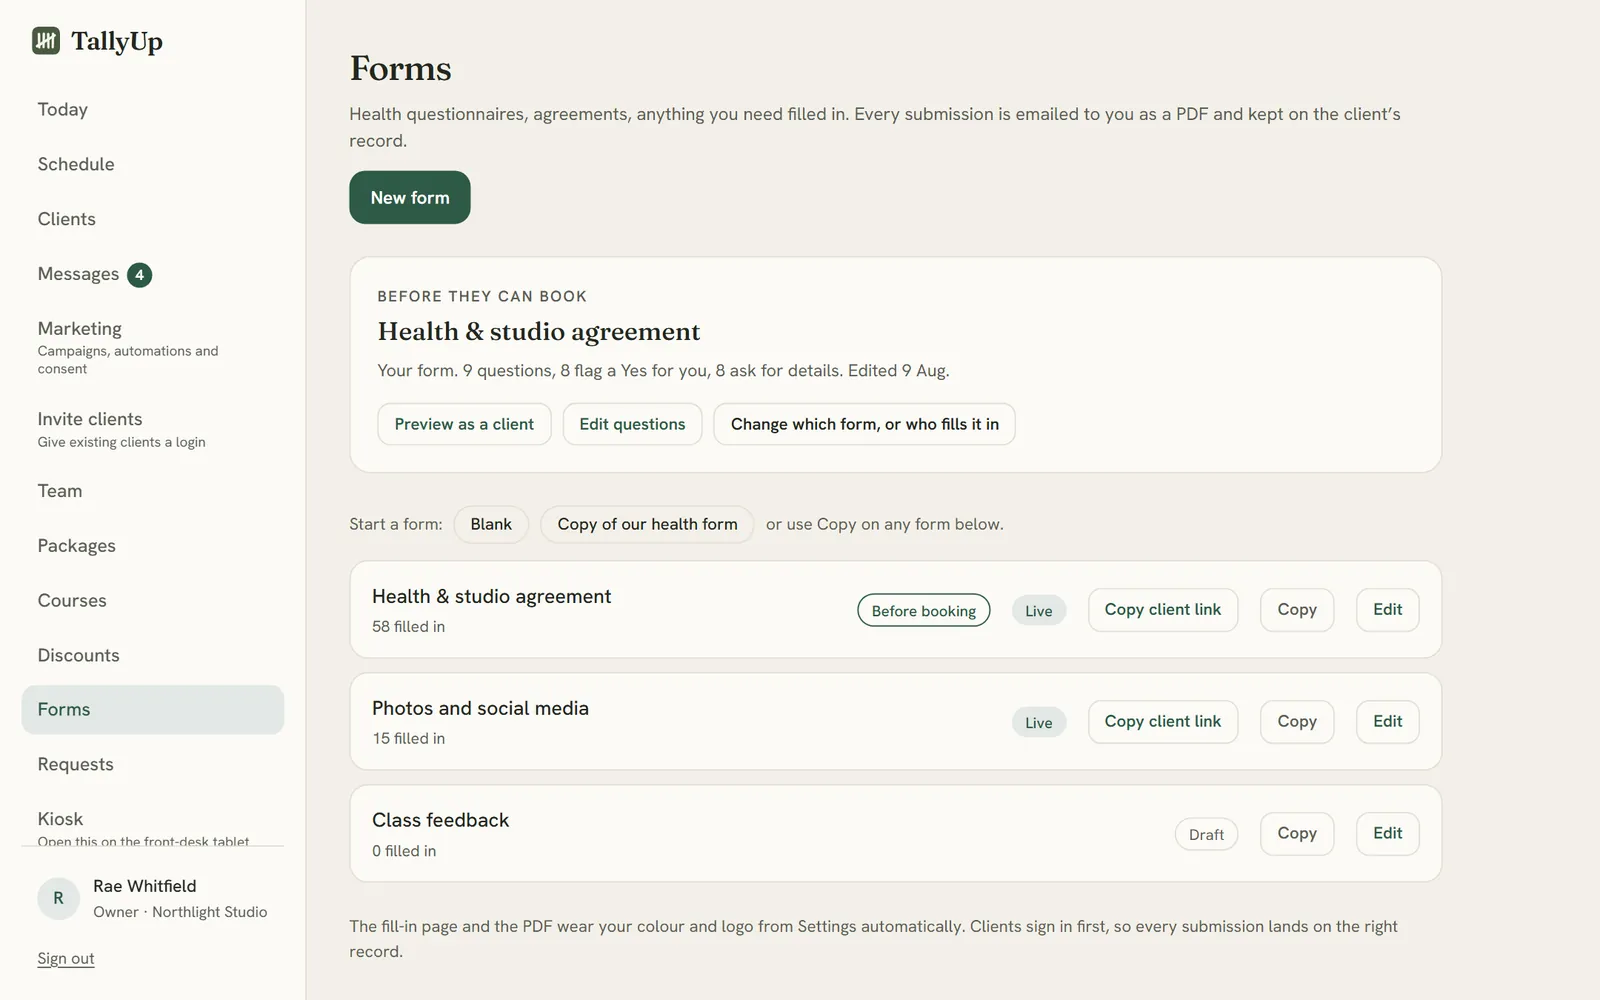Open the Packages page
The width and height of the screenshot is (1600, 1000).
click(x=77, y=546)
